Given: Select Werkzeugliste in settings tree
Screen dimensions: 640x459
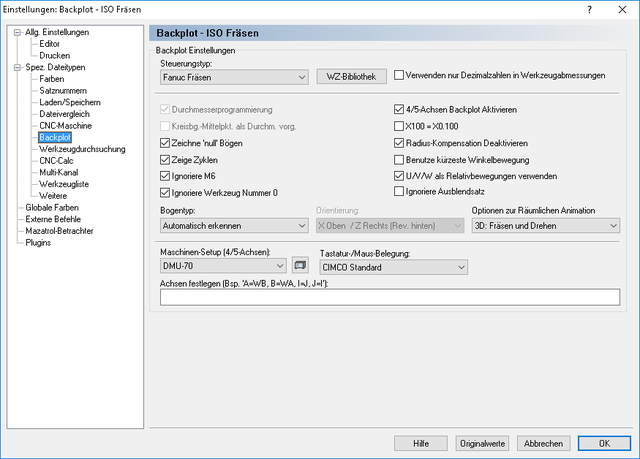Looking at the screenshot, I should pos(64,184).
